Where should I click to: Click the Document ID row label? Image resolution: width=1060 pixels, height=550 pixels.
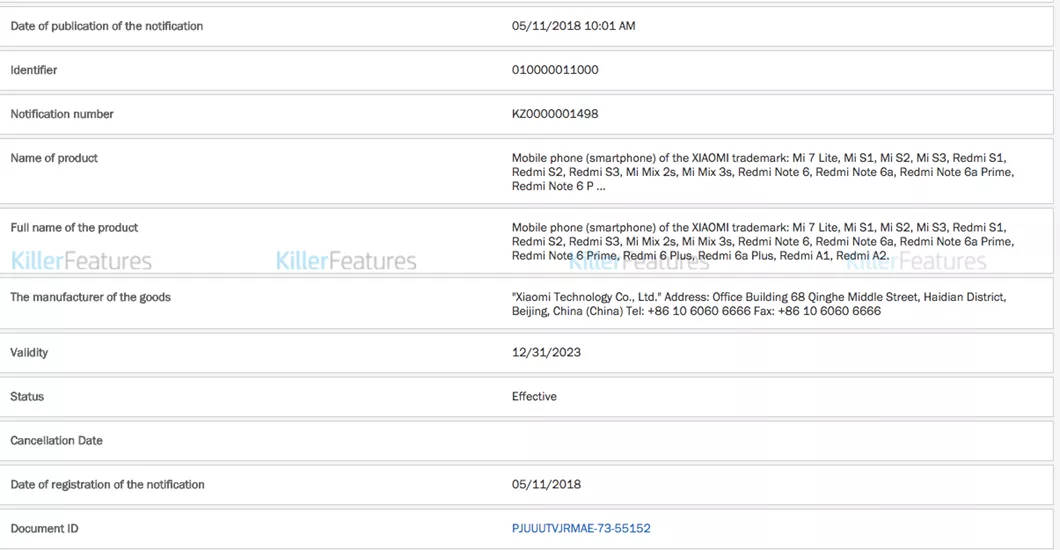point(44,528)
